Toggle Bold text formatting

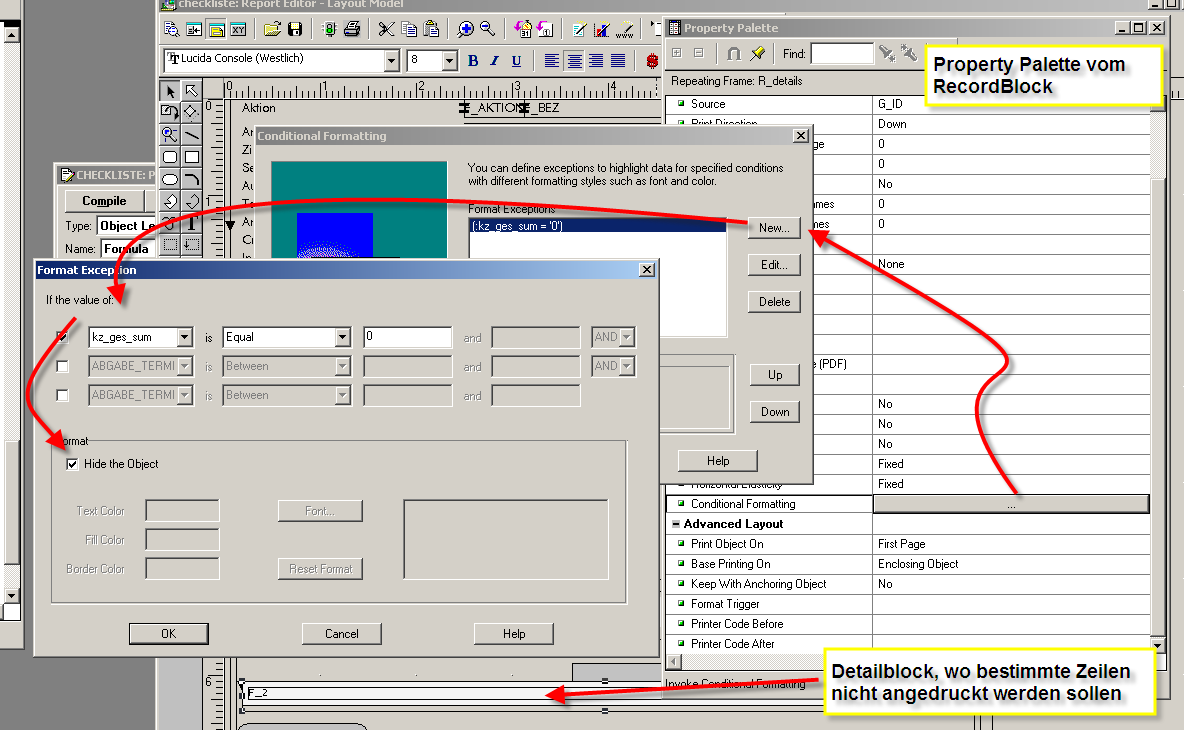pyautogui.click(x=473, y=61)
